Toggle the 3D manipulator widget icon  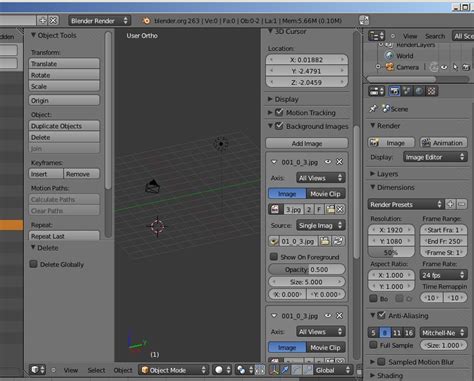[274, 370]
